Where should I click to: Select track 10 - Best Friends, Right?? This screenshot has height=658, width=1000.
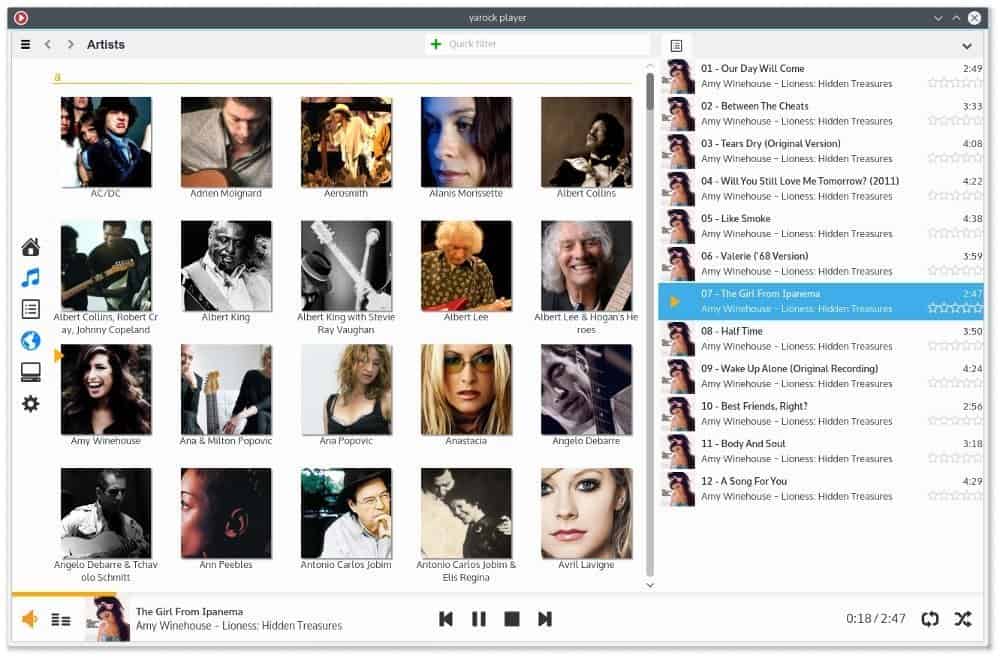[821, 414]
